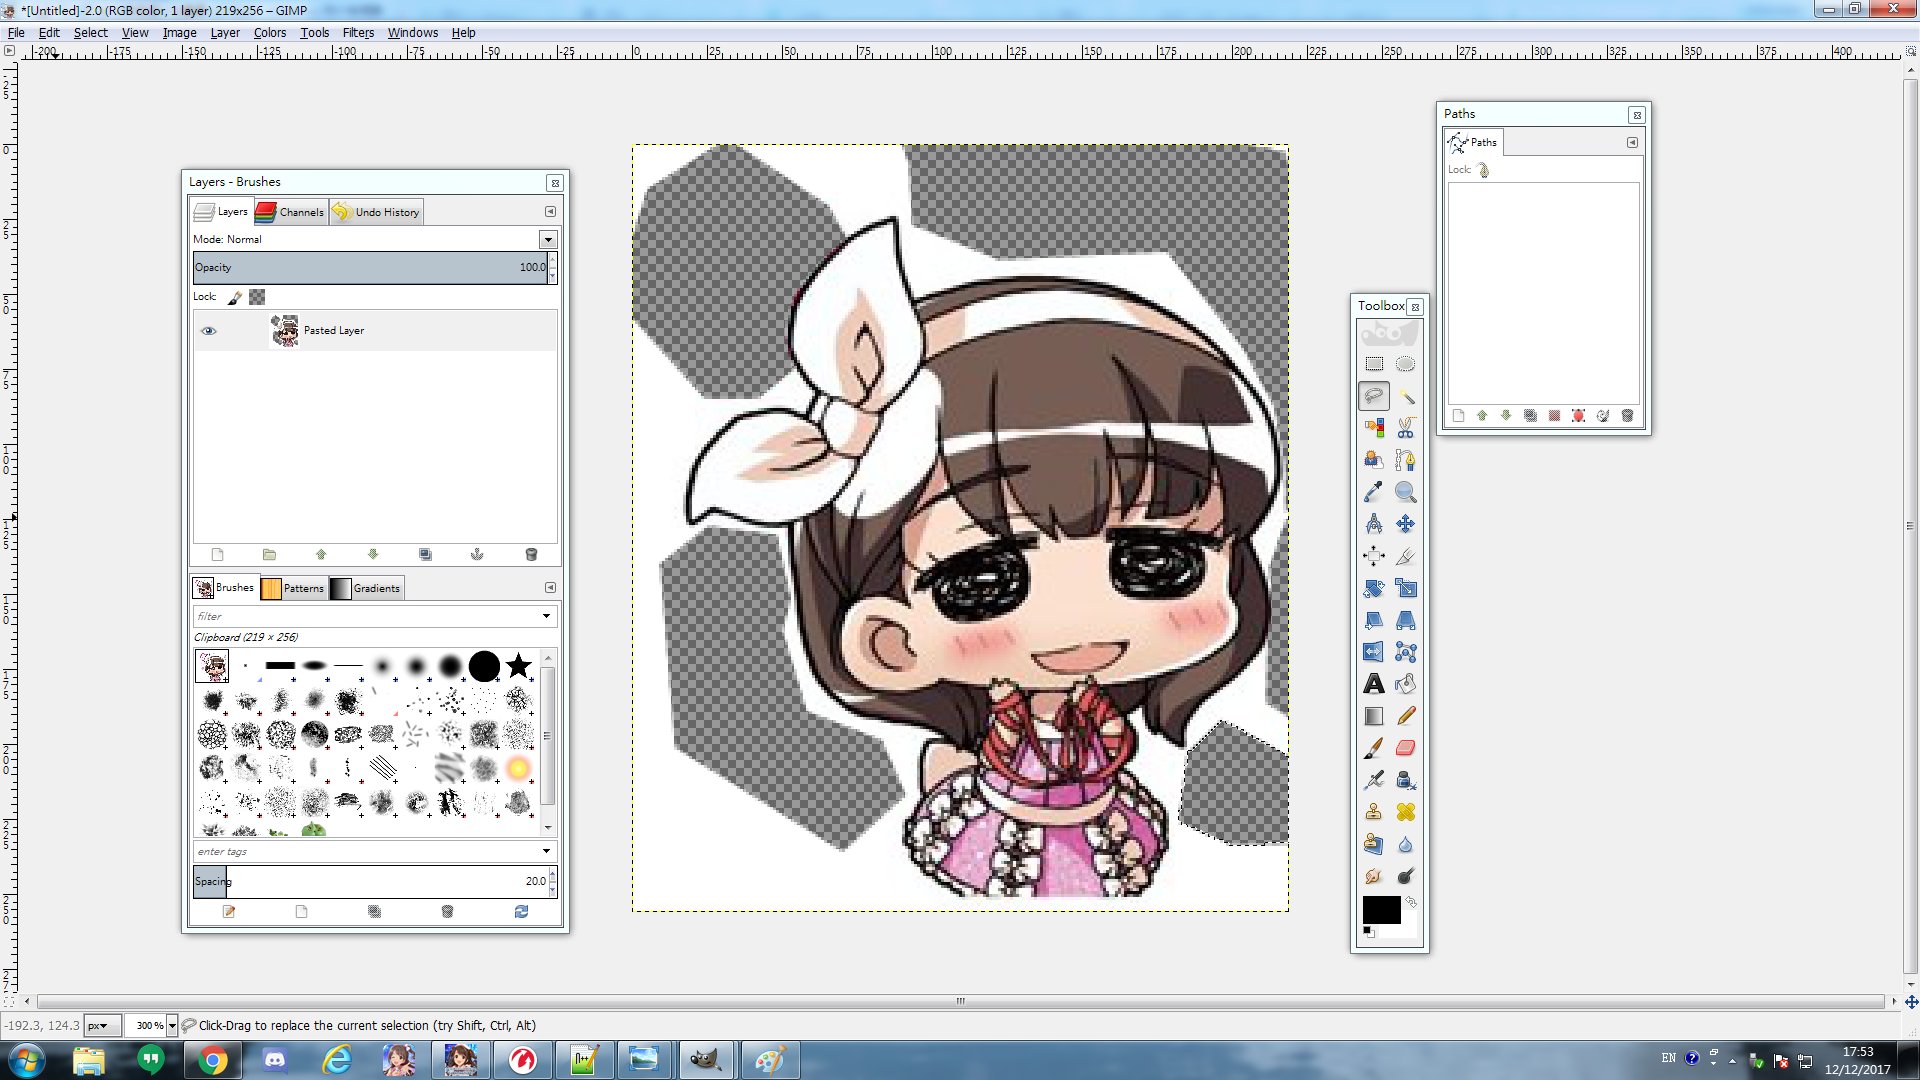Switch to the Gradients tab
Image resolution: width=1920 pixels, height=1080 pixels.
coord(366,588)
